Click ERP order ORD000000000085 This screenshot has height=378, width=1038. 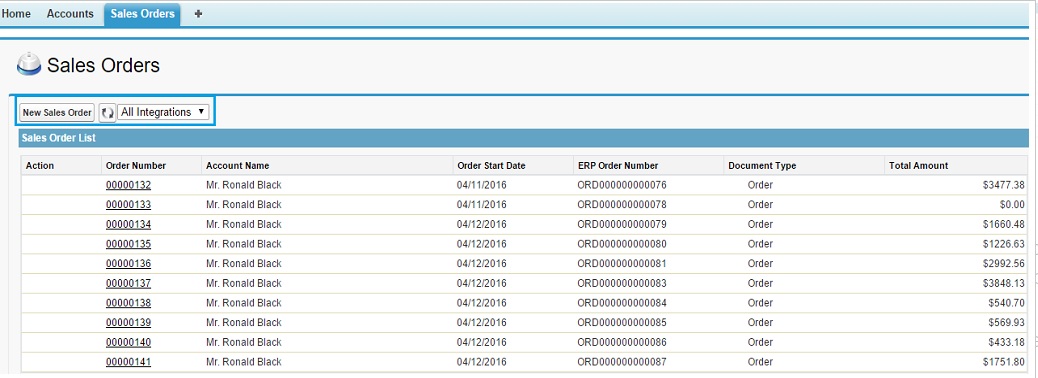622,322
